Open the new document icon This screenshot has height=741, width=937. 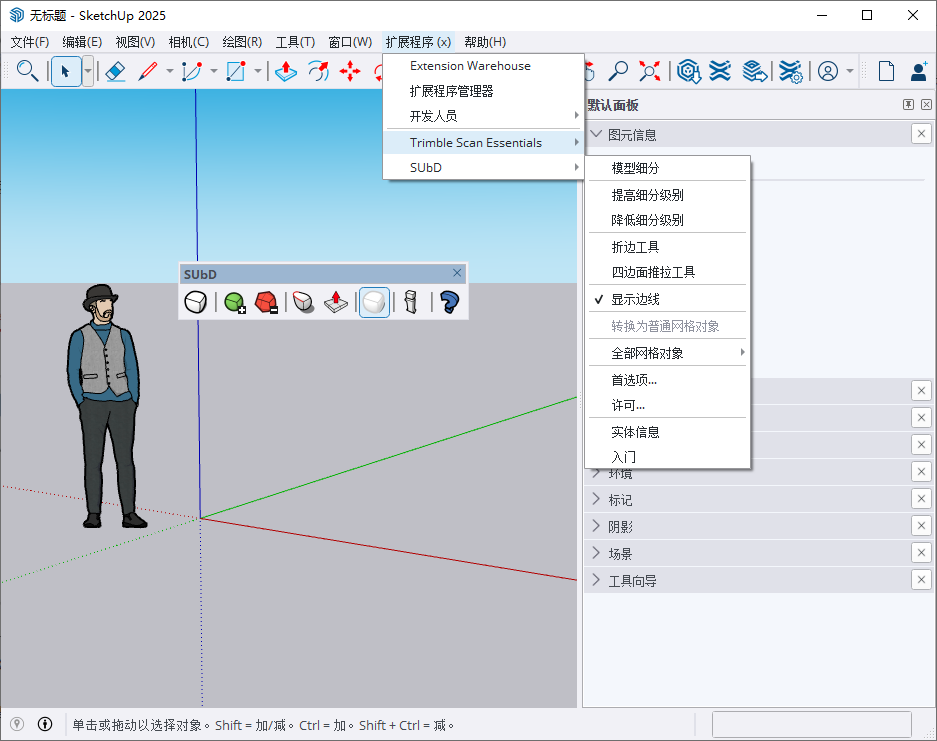885,71
